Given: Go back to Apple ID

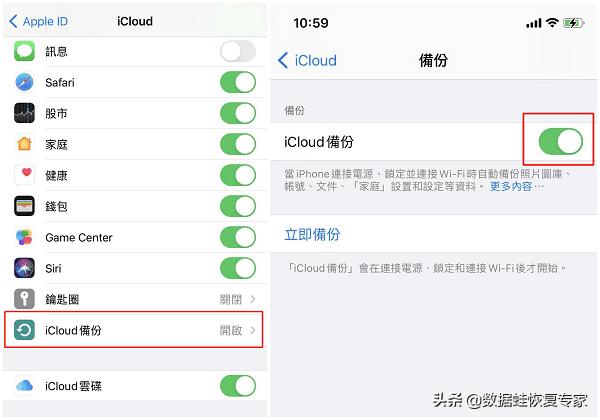Looking at the screenshot, I should tap(38, 21).
